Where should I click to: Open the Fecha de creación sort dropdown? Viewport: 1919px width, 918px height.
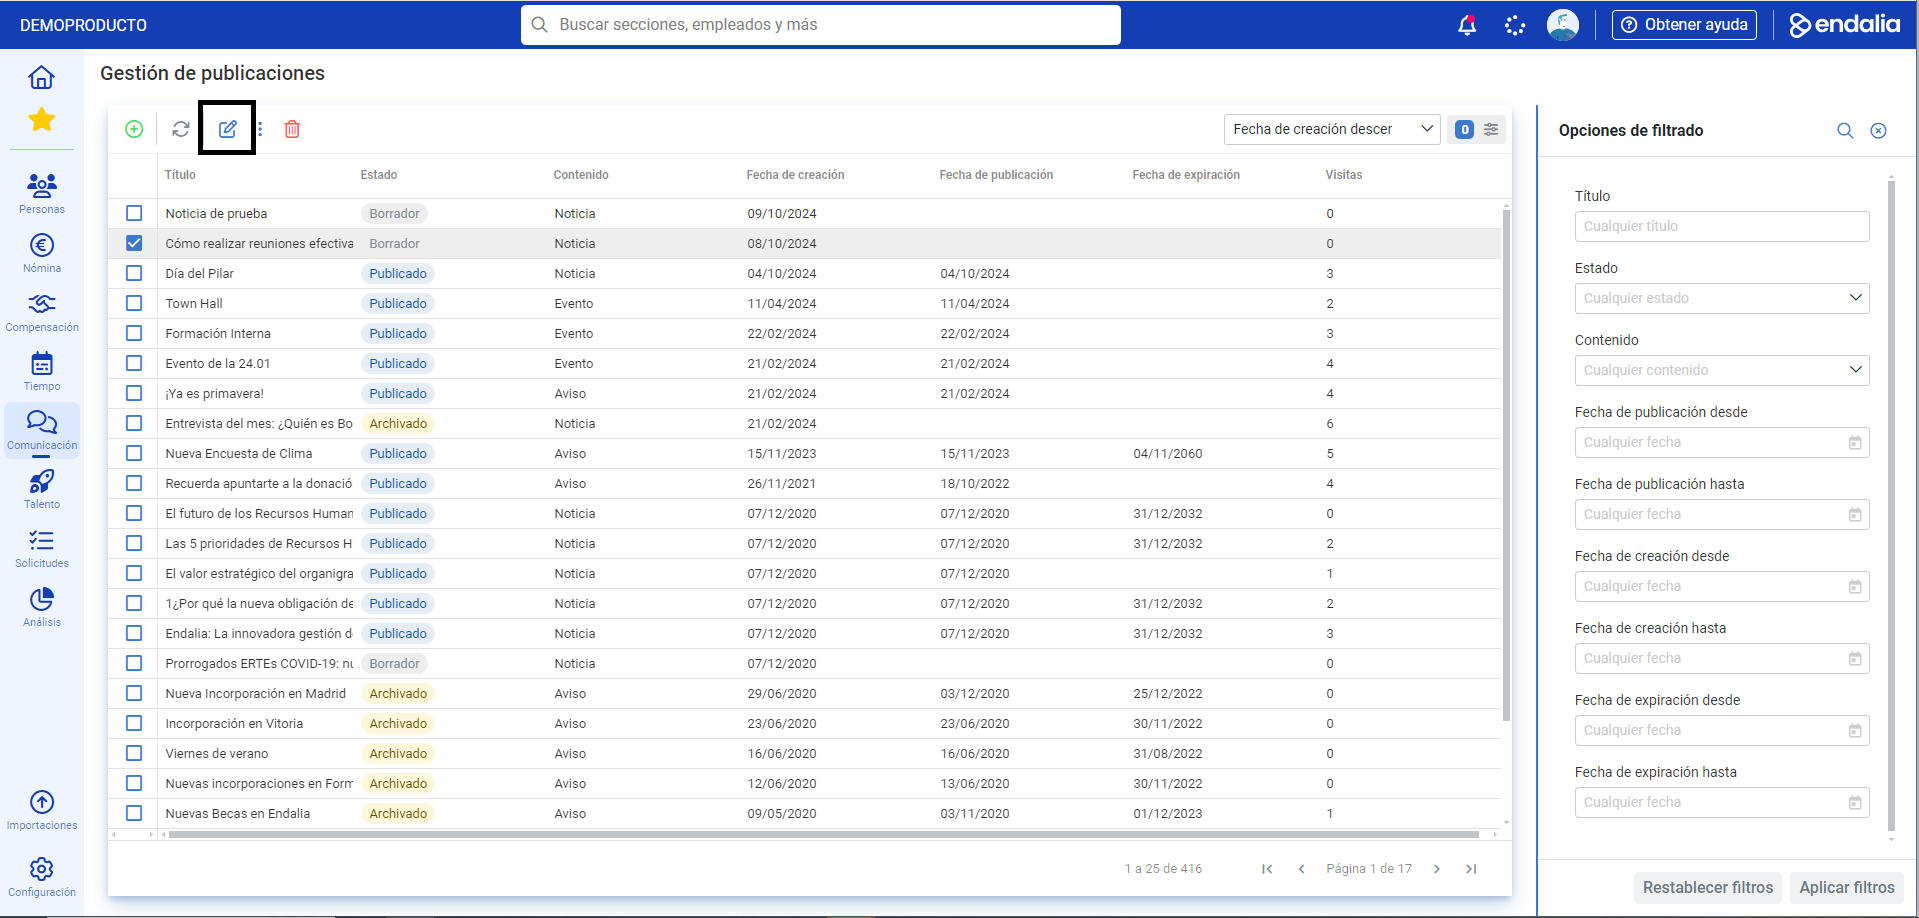[1332, 129]
